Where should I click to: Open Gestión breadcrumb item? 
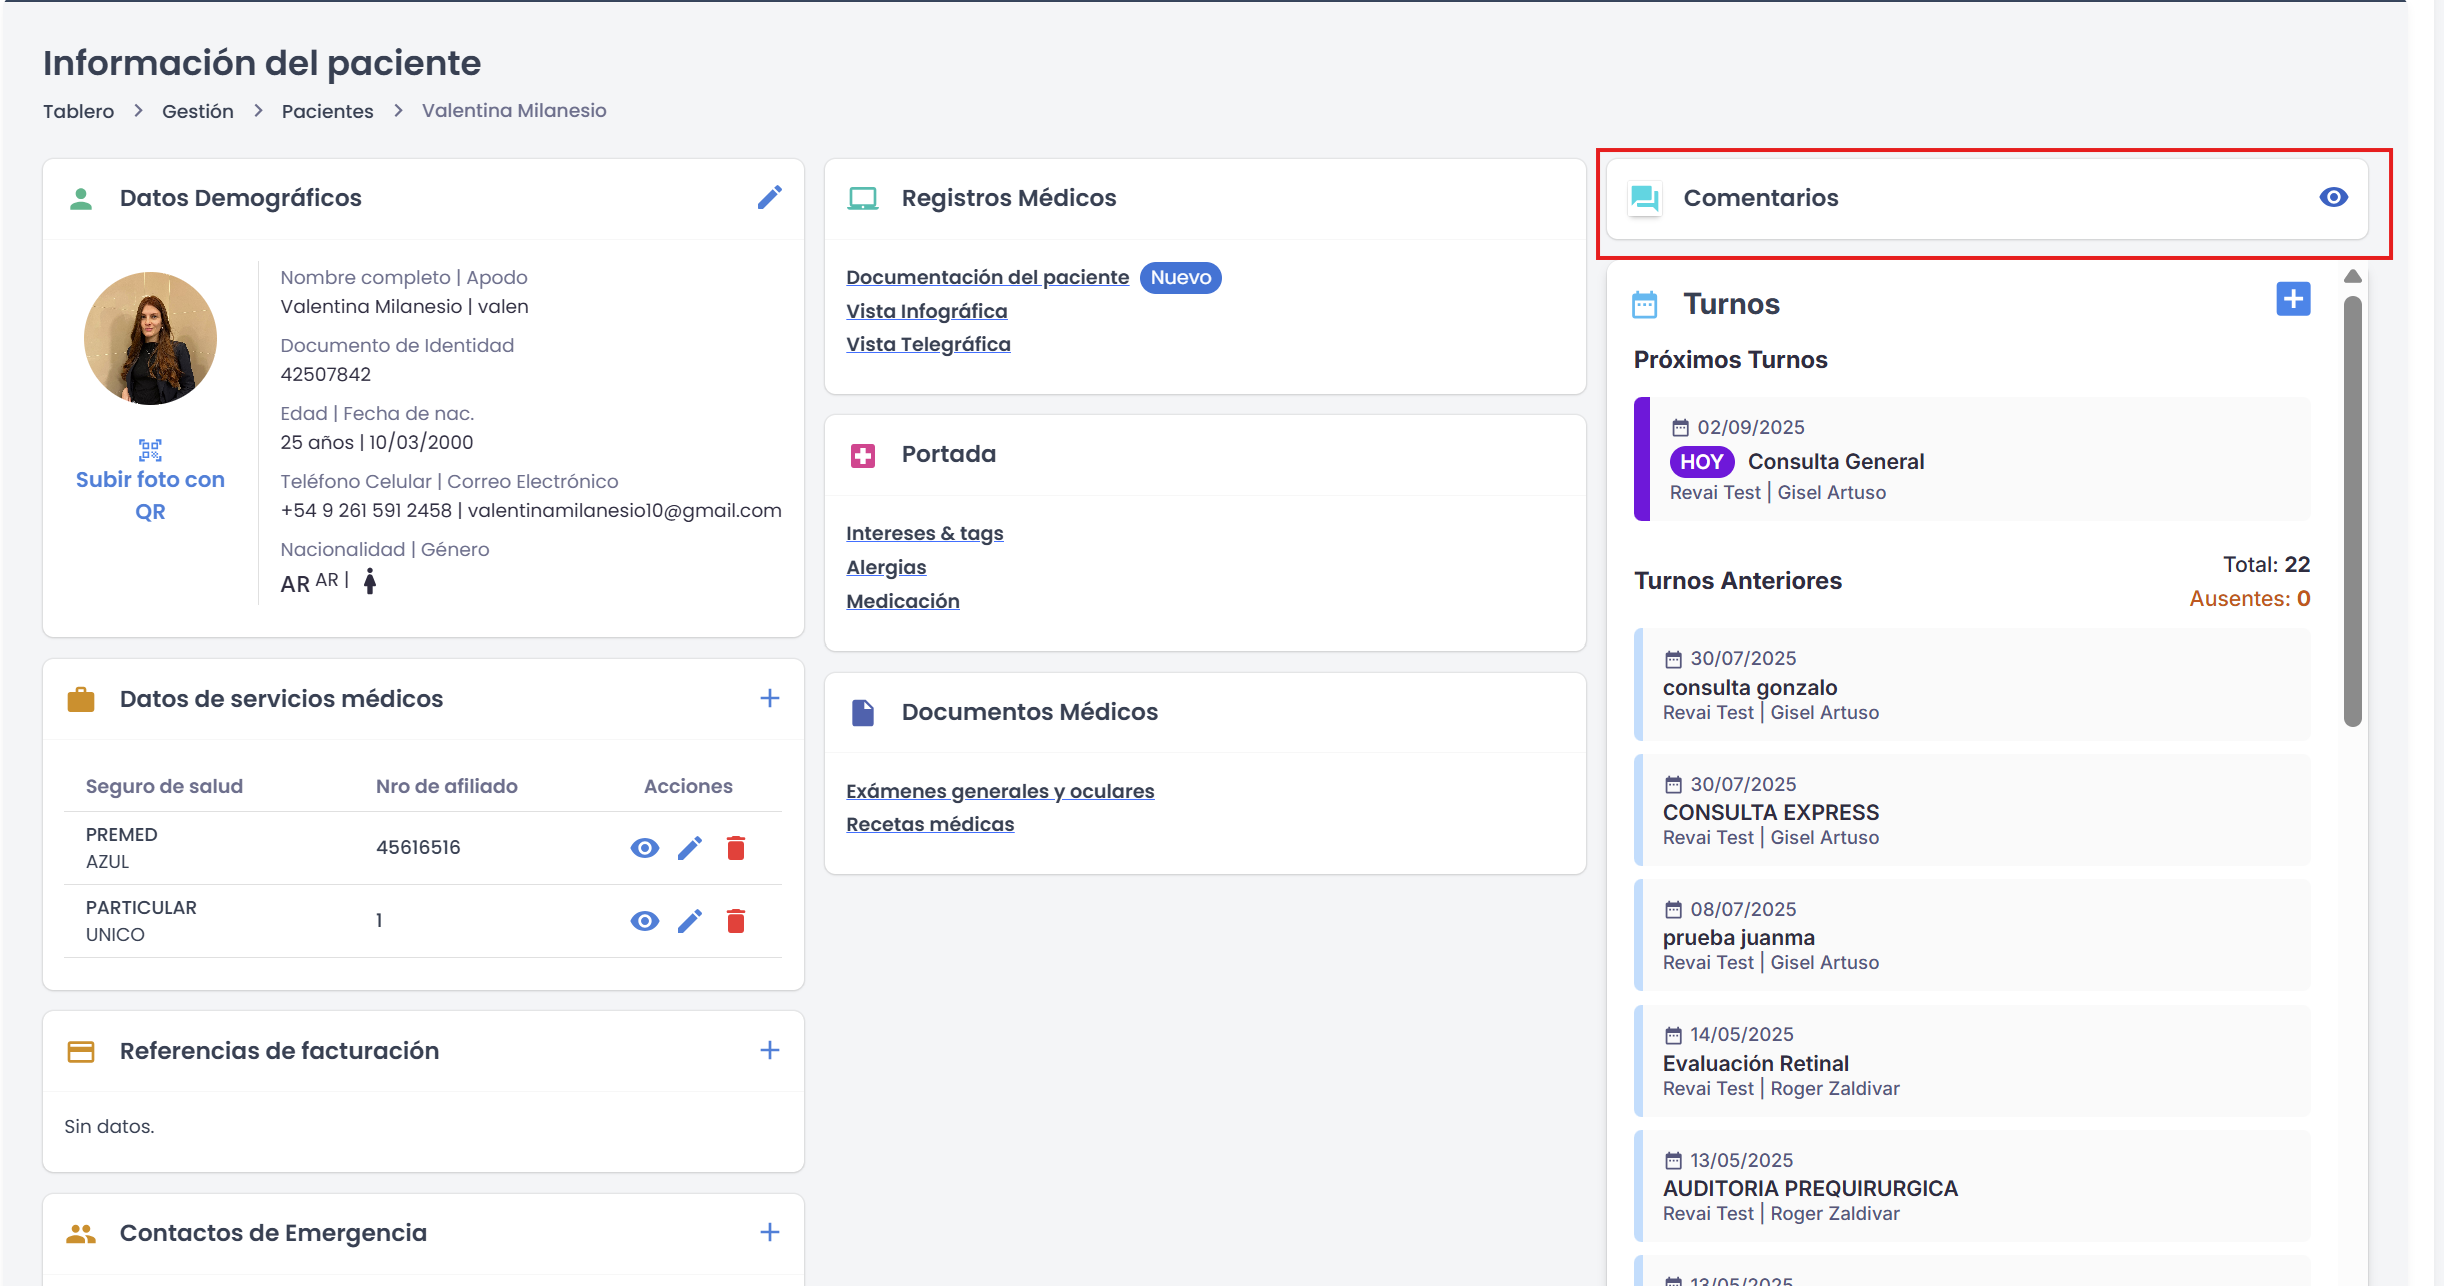[197, 111]
